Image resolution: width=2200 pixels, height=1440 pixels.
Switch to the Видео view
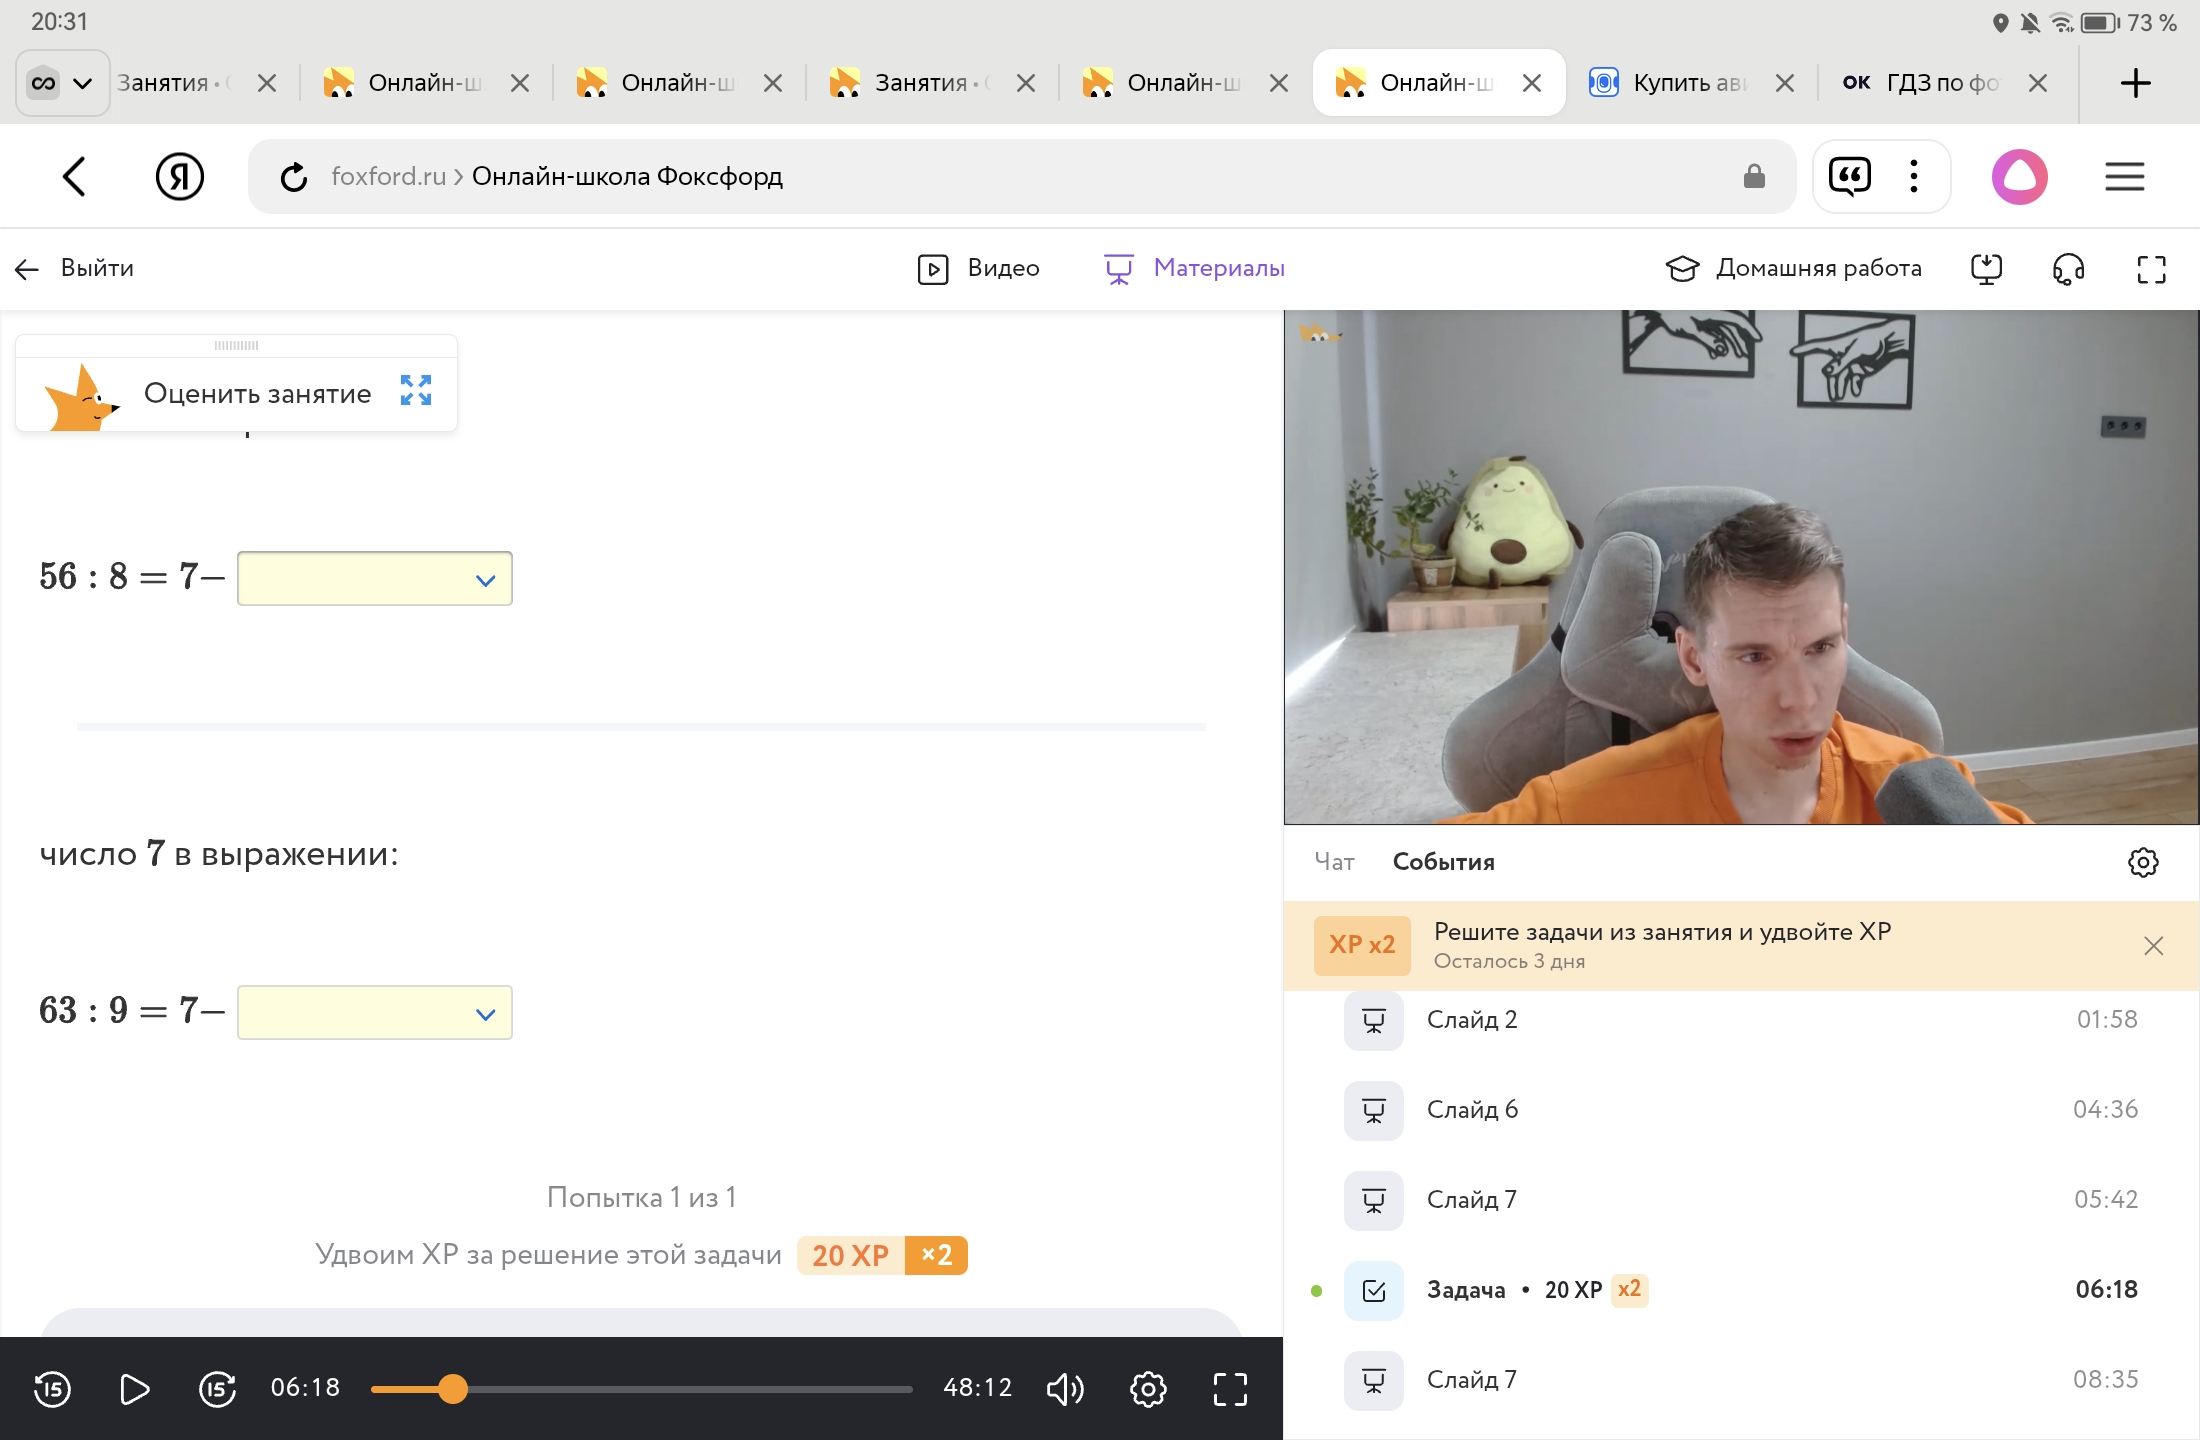pyautogui.click(x=979, y=268)
